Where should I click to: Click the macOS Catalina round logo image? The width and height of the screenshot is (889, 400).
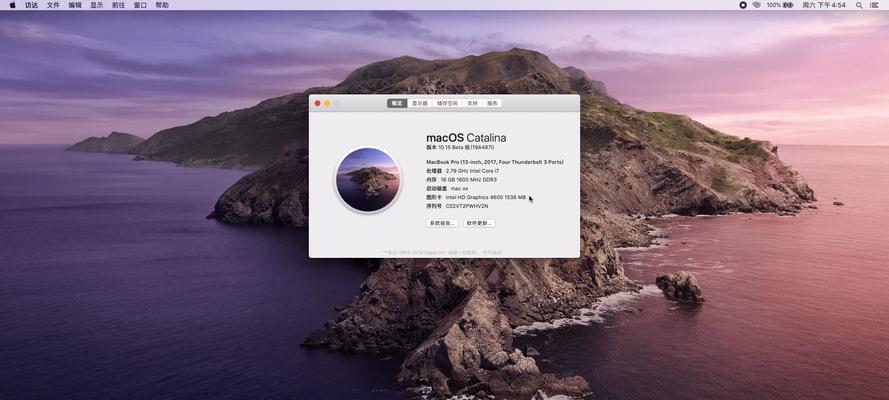pyautogui.click(x=368, y=180)
